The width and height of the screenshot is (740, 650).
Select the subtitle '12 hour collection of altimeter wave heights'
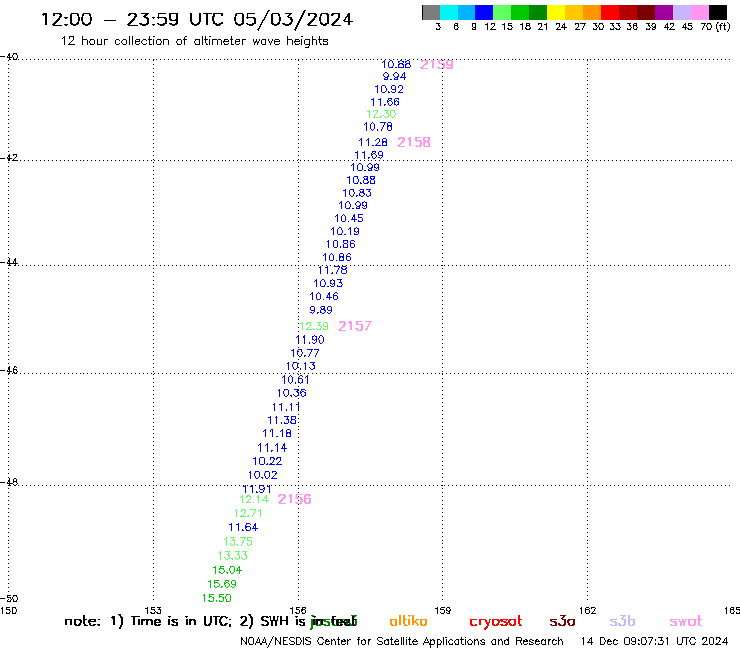(194, 41)
